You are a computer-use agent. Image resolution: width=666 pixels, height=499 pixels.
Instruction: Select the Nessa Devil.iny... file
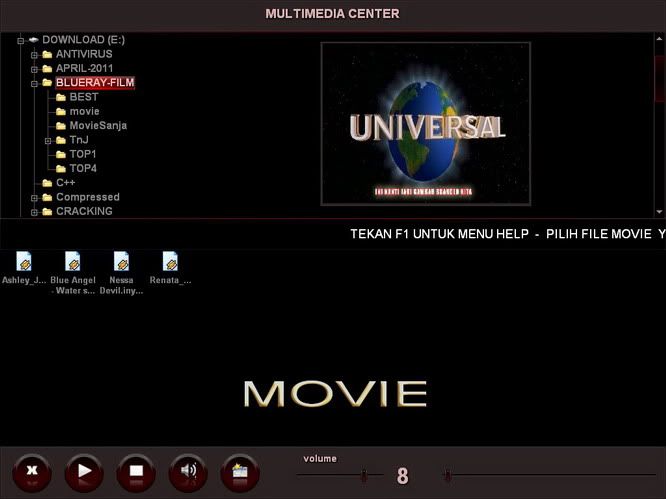click(x=121, y=273)
